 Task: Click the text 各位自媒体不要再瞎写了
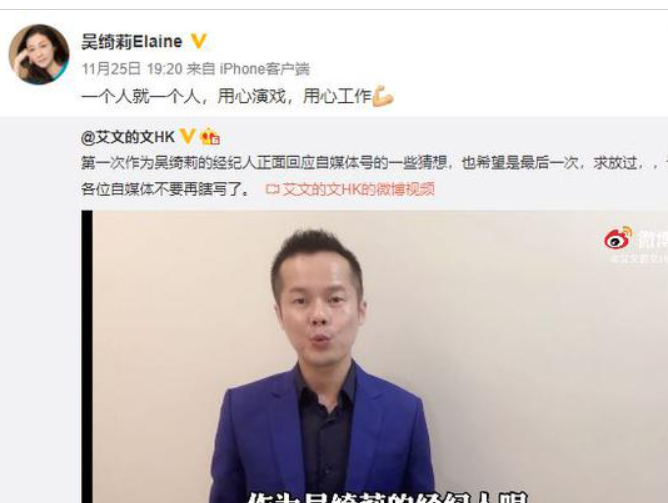coord(166,189)
